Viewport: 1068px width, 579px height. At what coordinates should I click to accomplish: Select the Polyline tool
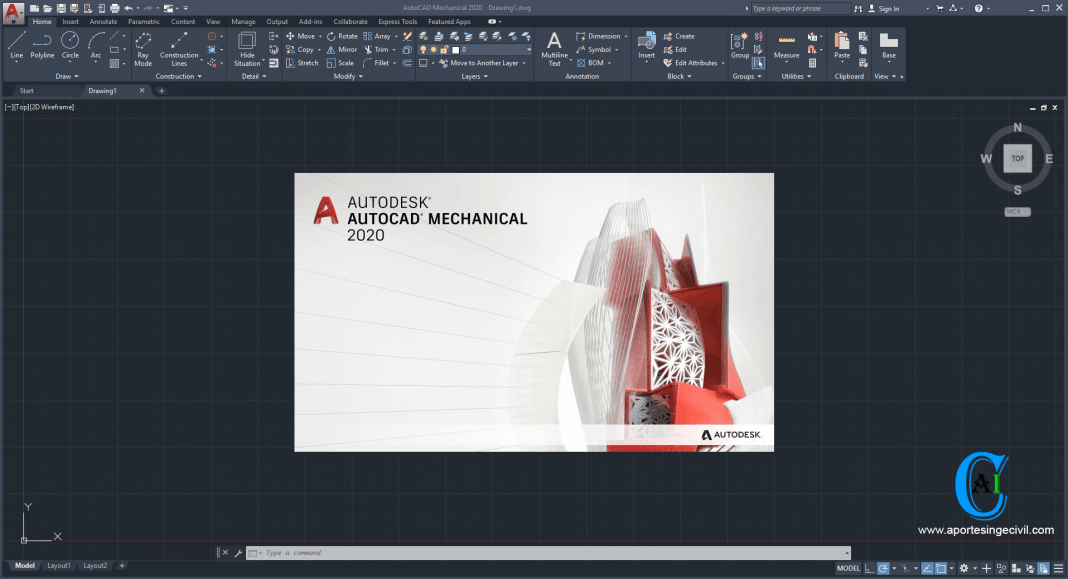[x=42, y=45]
